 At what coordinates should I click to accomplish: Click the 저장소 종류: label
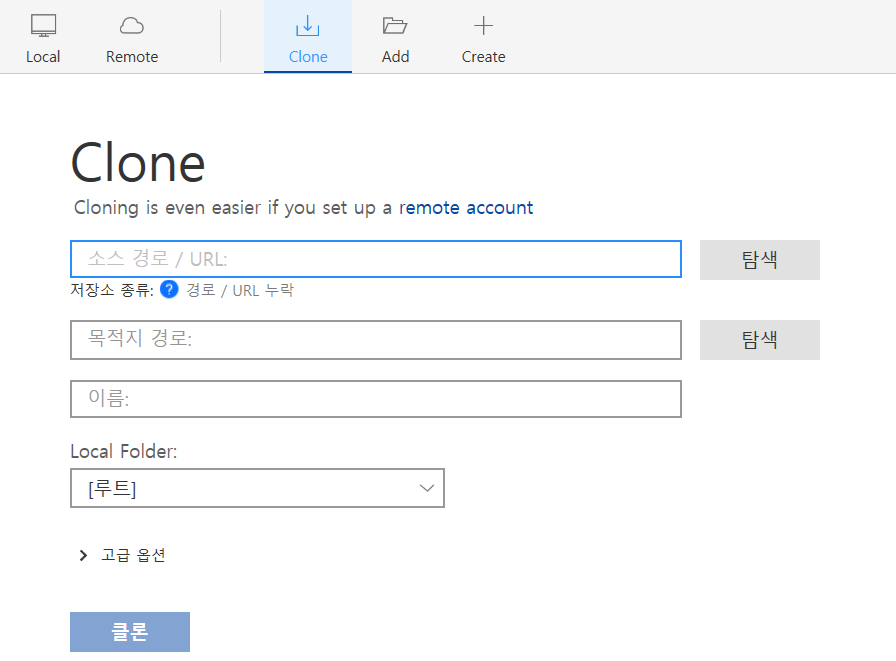click(x=112, y=290)
